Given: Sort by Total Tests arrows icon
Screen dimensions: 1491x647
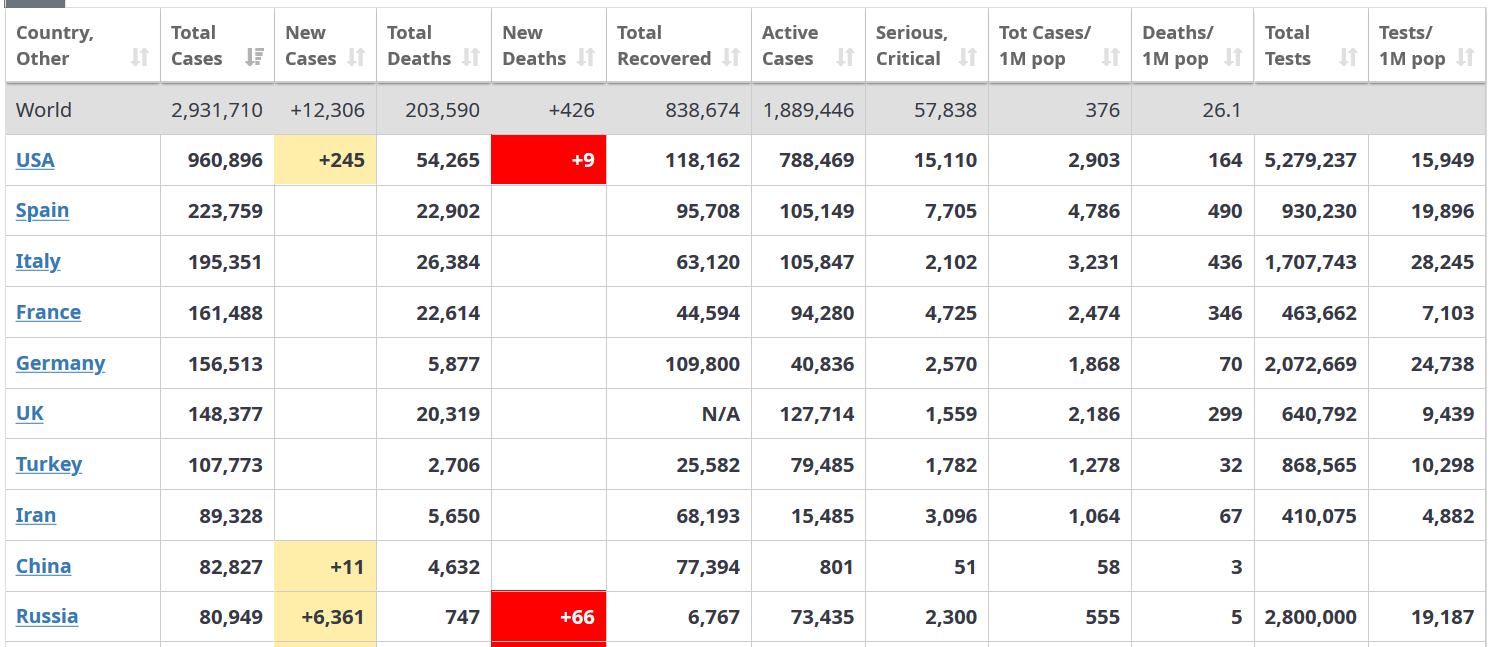Looking at the screenshot, I should click(1348, 58).
